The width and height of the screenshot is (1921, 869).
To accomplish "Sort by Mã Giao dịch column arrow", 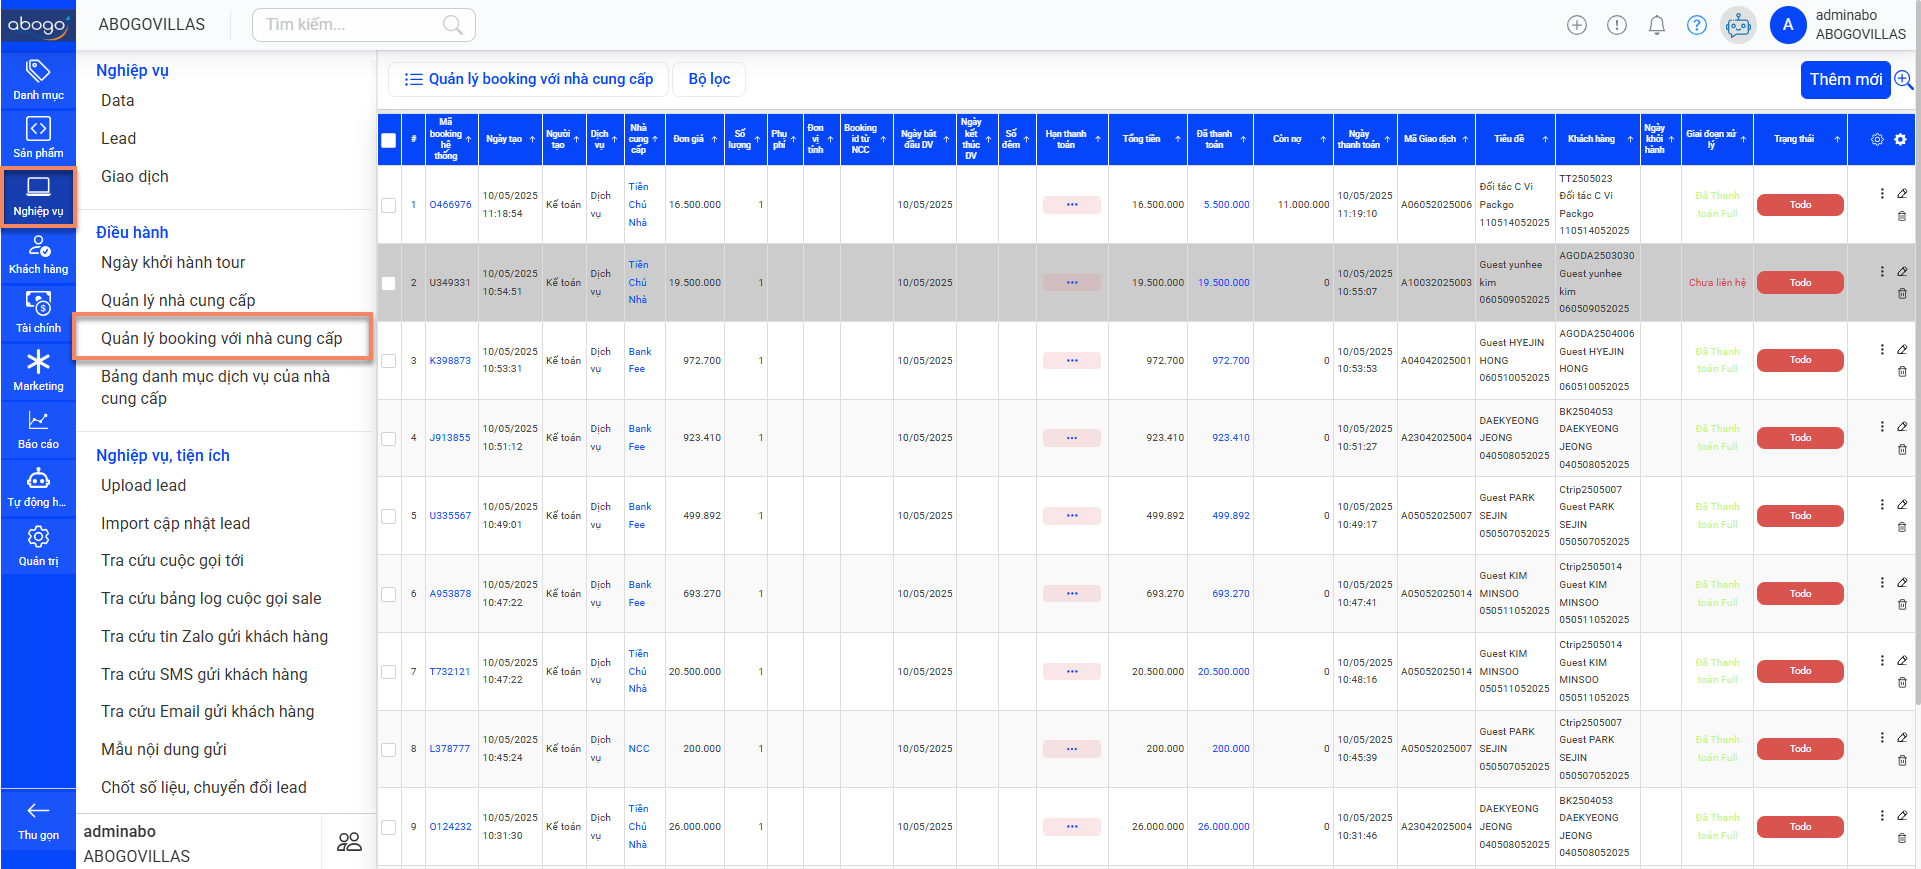I will [1465, 139].
